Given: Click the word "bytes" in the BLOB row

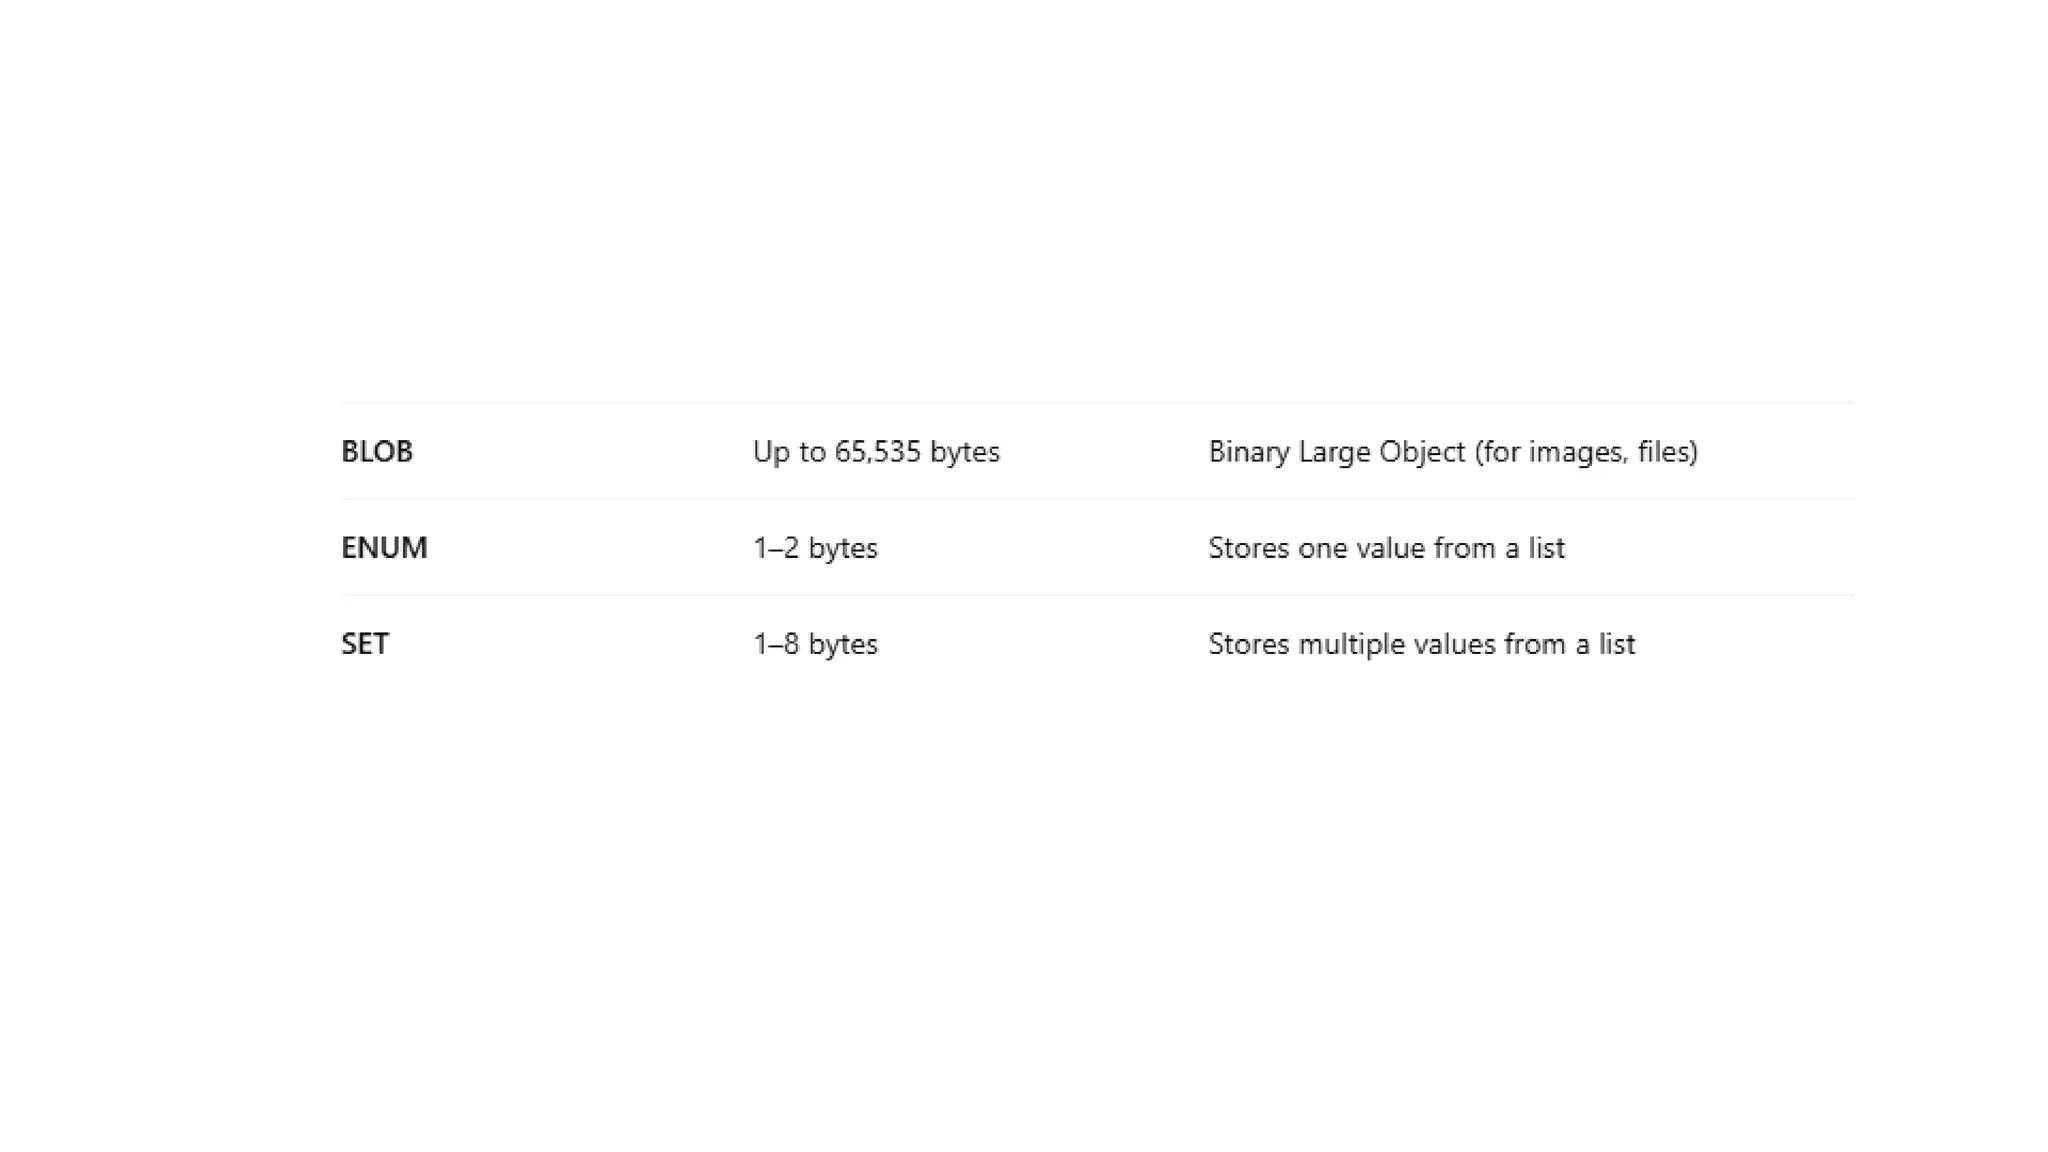Looking at the screenshot, I should point(965,453).
